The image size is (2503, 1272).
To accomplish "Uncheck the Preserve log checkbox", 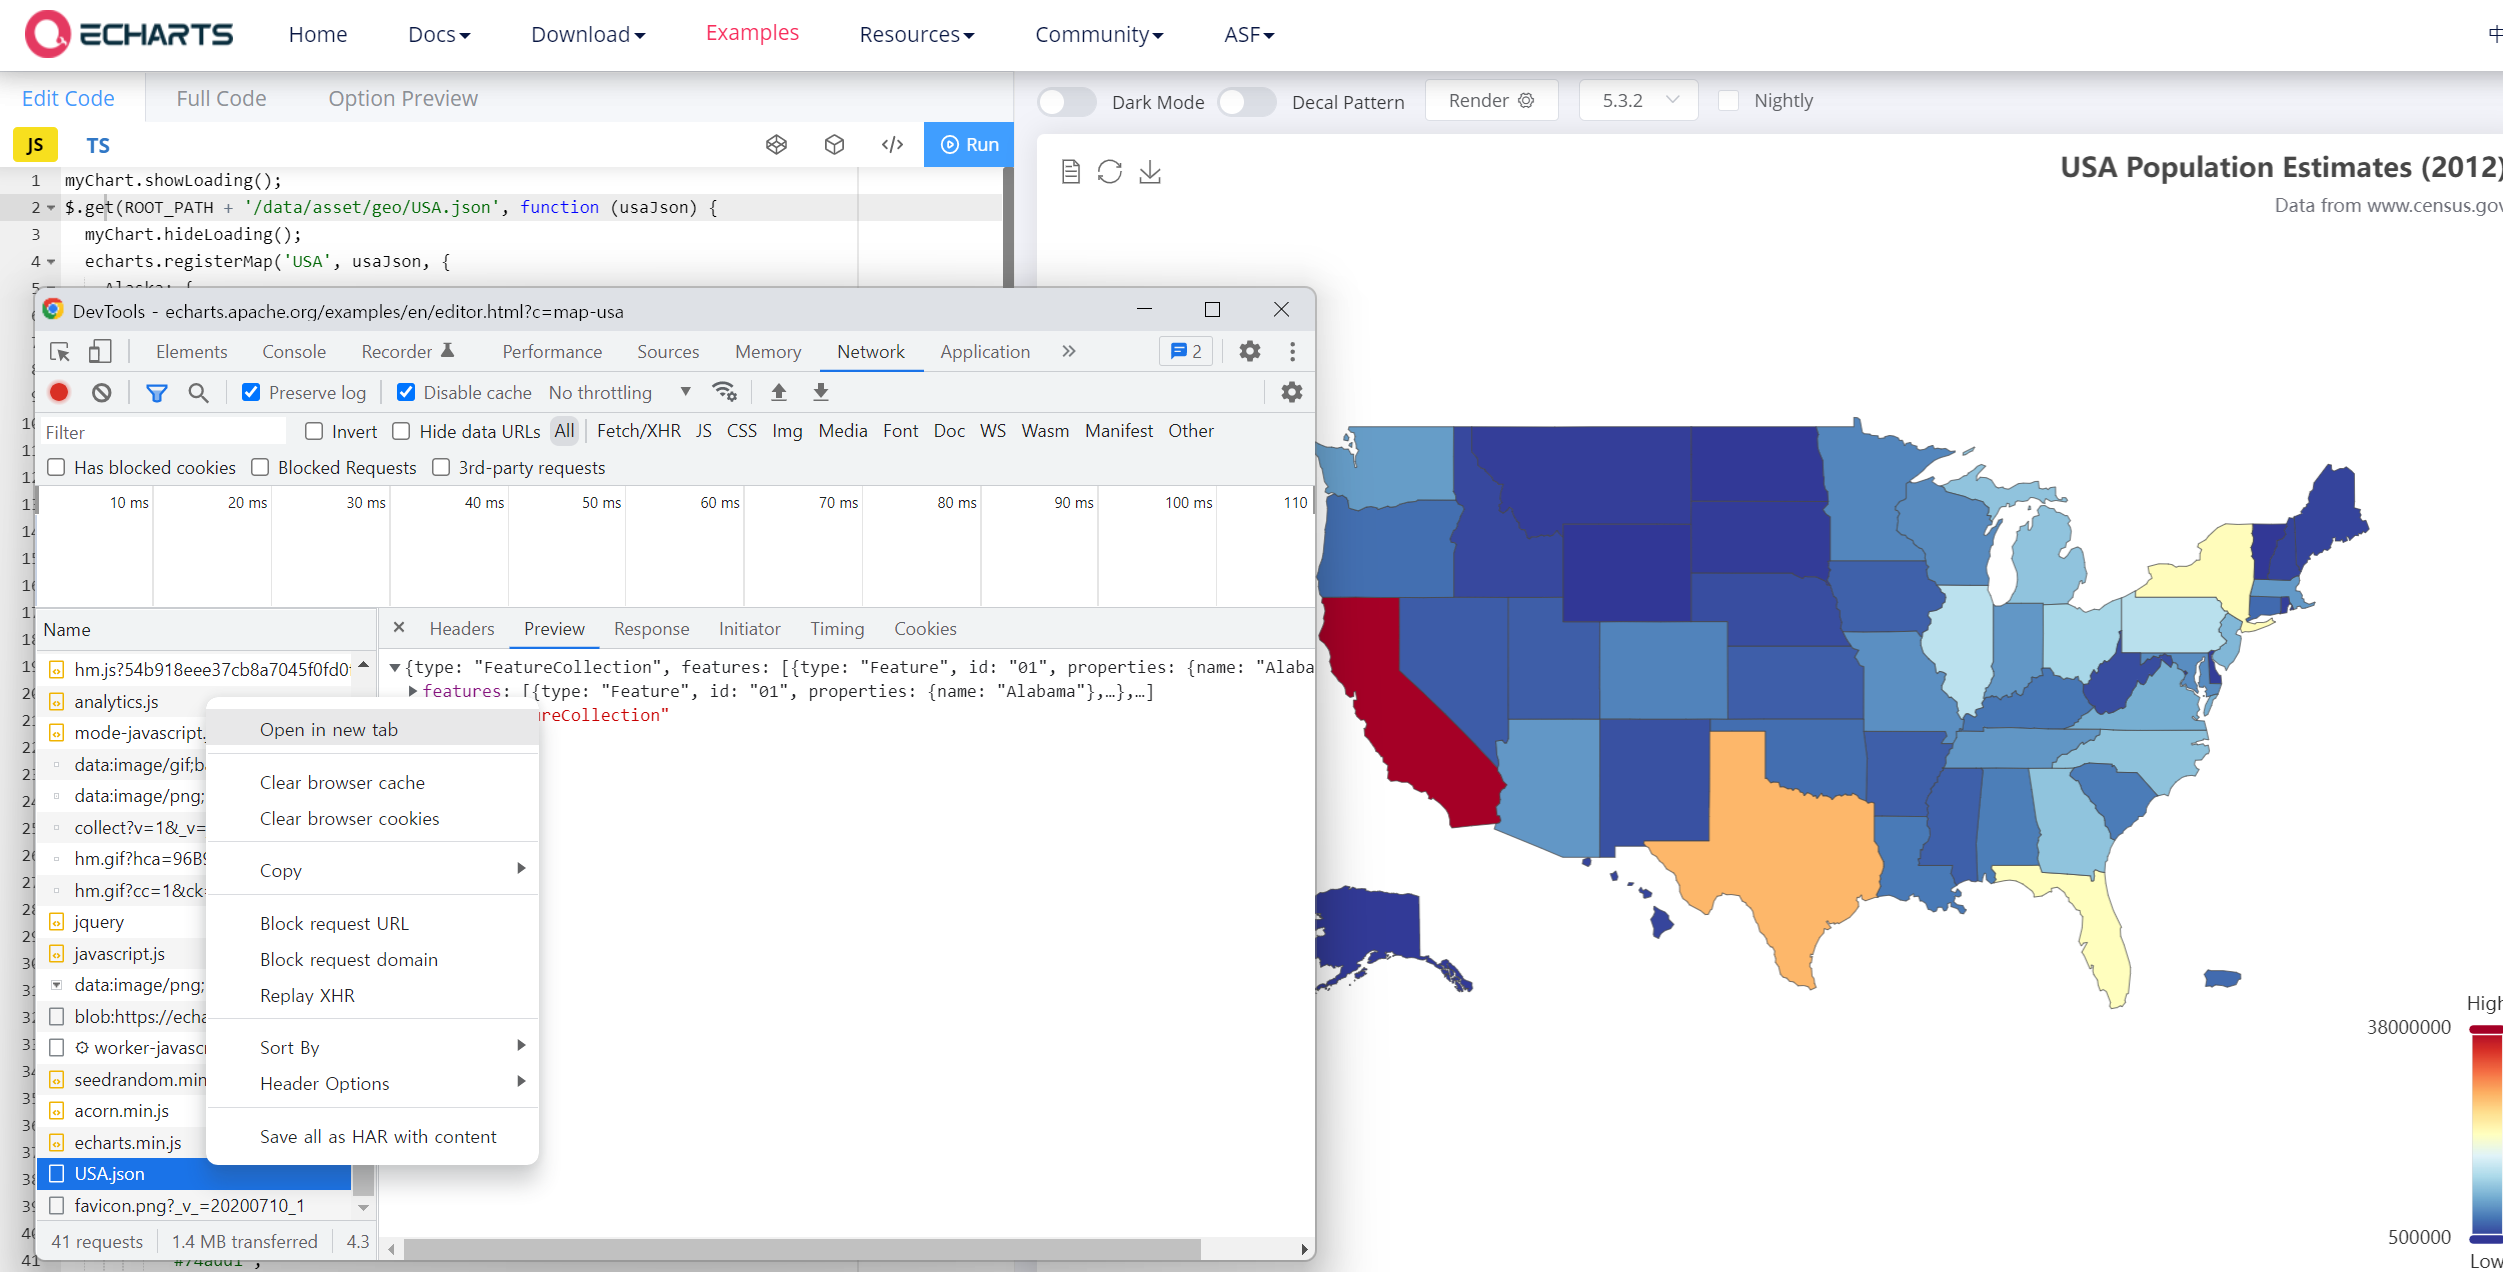I will [251, 393].
